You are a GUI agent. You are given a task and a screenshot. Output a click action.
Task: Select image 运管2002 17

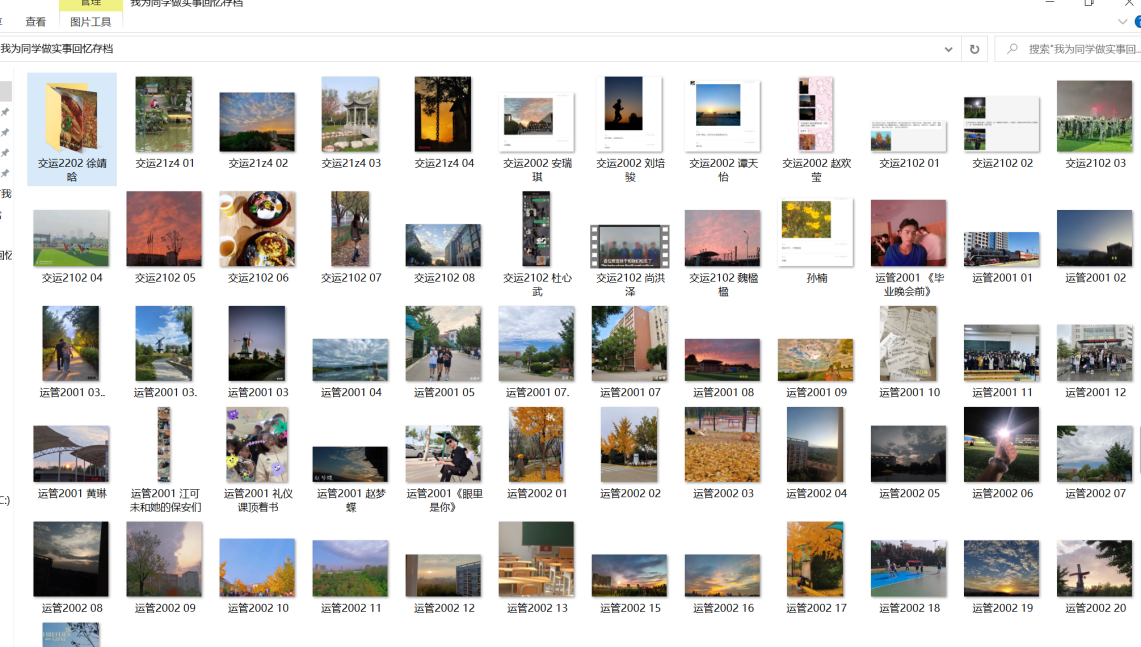(816, 559)
